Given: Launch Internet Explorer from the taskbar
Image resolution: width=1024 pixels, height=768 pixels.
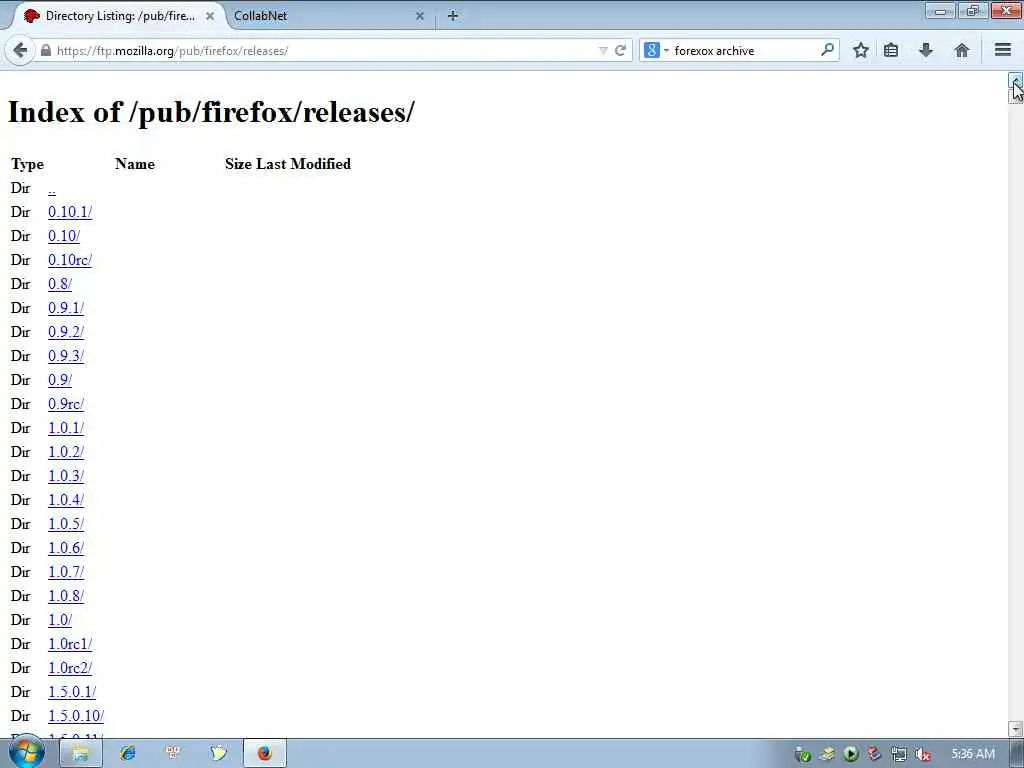Looking at the screenshot, I should tap(127, 754).
